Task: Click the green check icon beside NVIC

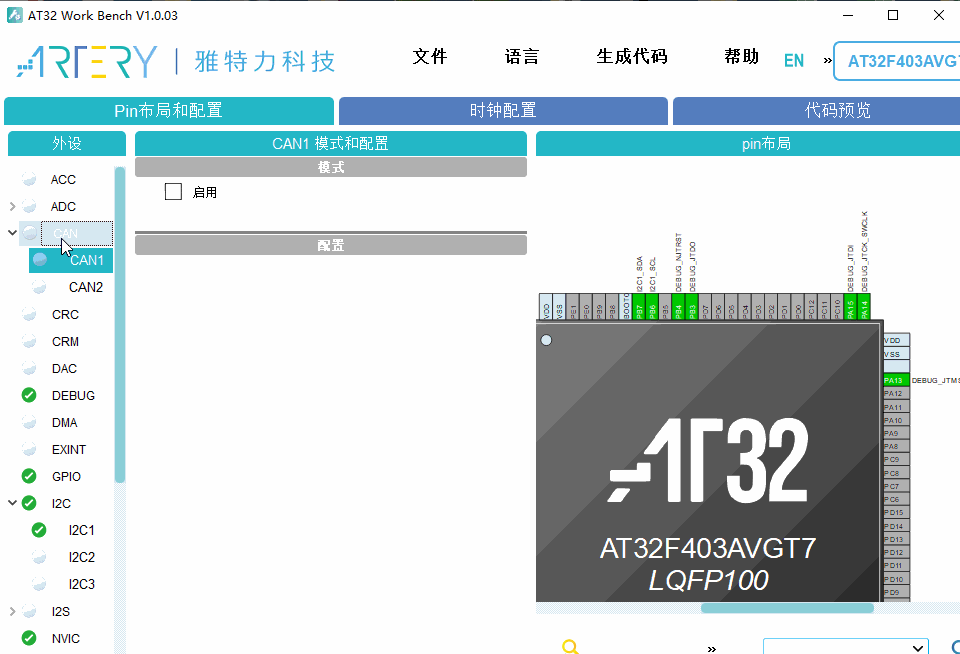Action: [x=29, y=638]
